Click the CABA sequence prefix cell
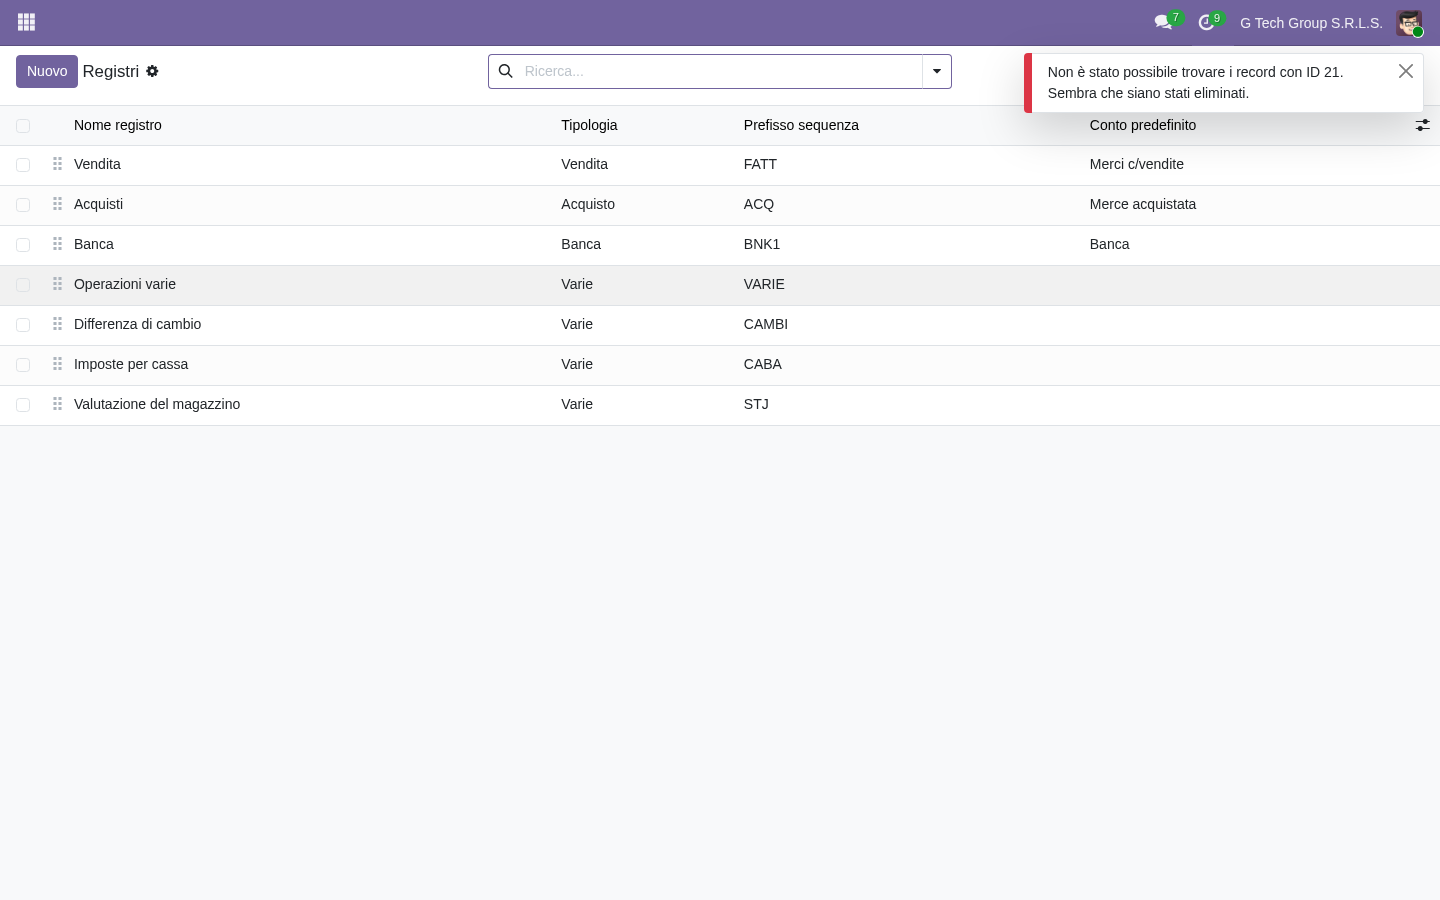Image resolution: width=1440 pixels, height=900 pixels. (x=763, y=364)
